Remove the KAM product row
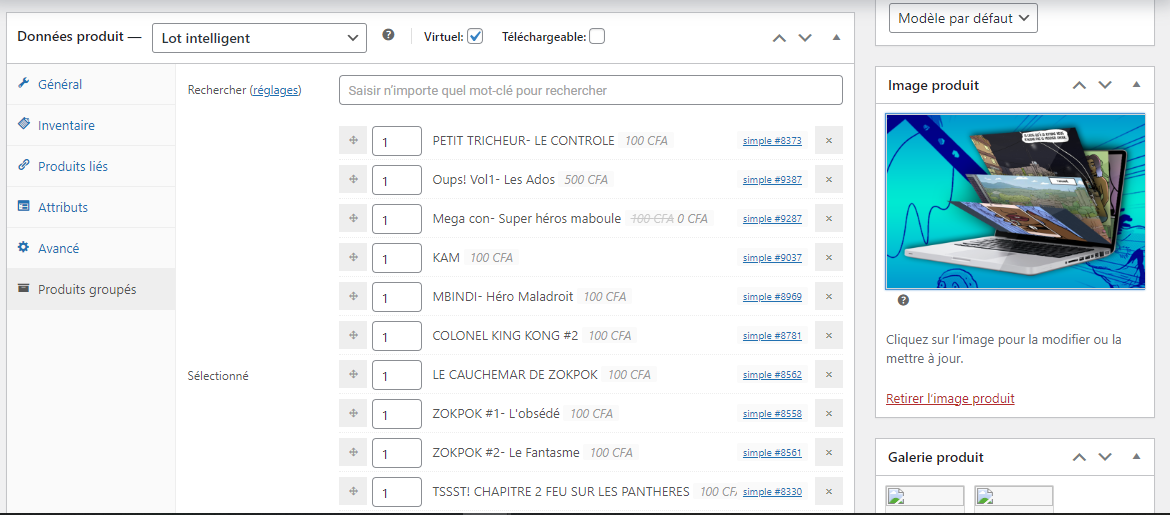 click(x=828, y=258)
